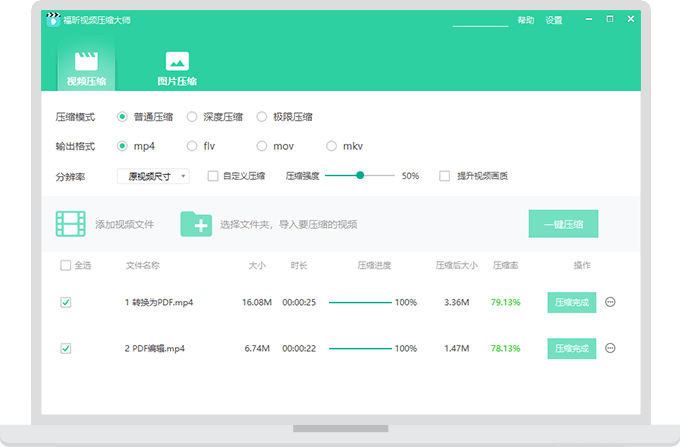Image resolution: width=680 pixels, height=447 pixels.
Task: Close the application window
Action: pos(631,19)
